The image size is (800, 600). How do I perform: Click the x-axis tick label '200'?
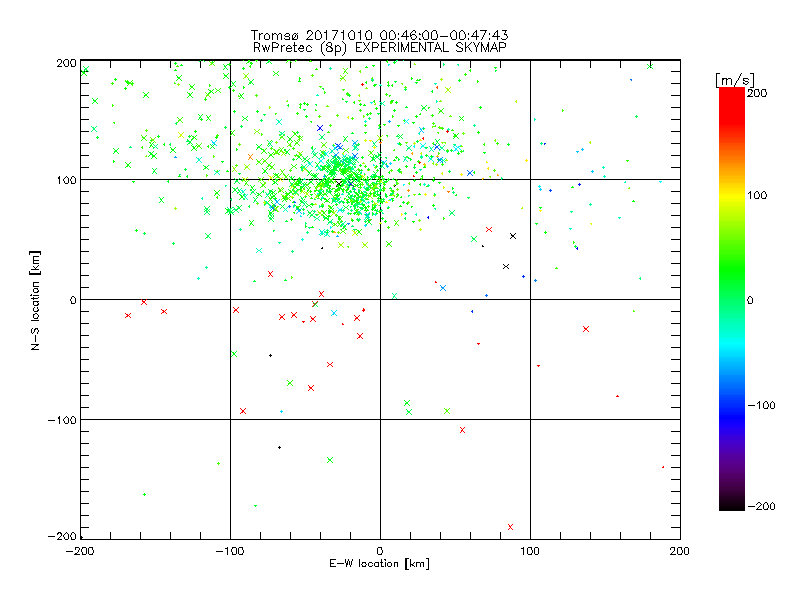tap(680, 551)
